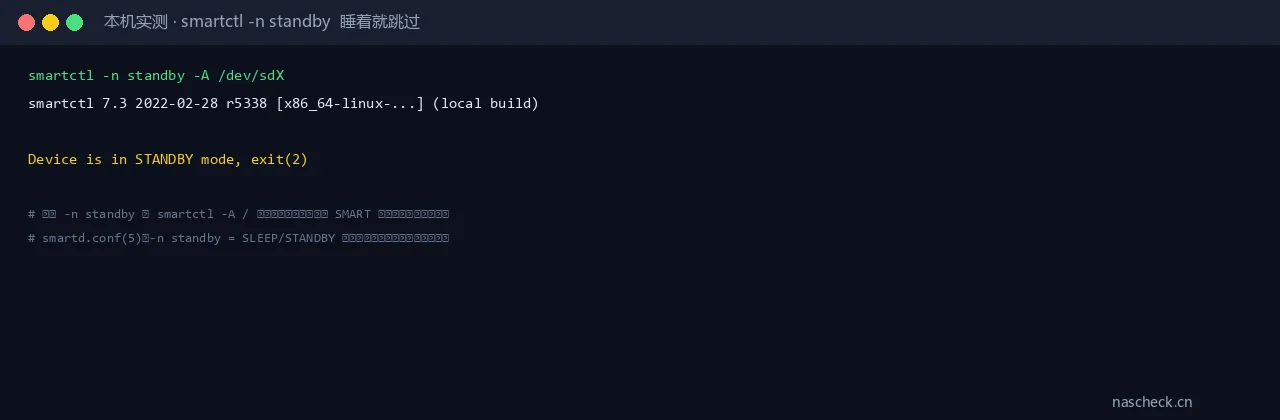This screenshot has height=420, width=1280.
Task: Click the exit(2) text in the yellow line
Action: pos(280,160)
